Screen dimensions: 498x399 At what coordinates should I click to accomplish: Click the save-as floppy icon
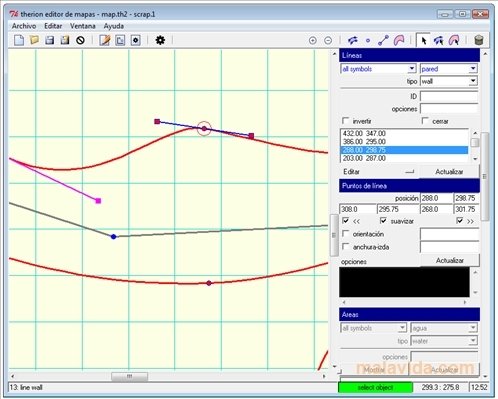(x=65, y=40)
